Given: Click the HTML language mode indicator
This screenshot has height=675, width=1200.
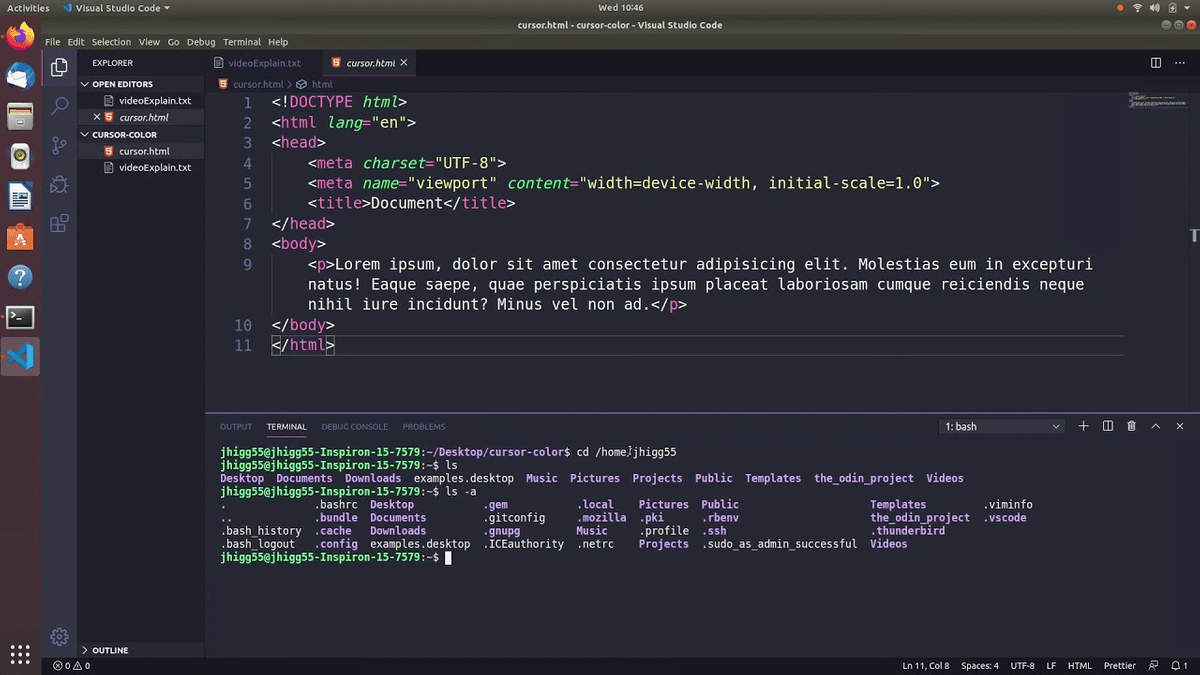Looking at the screenshot, I should point(1080,665).
